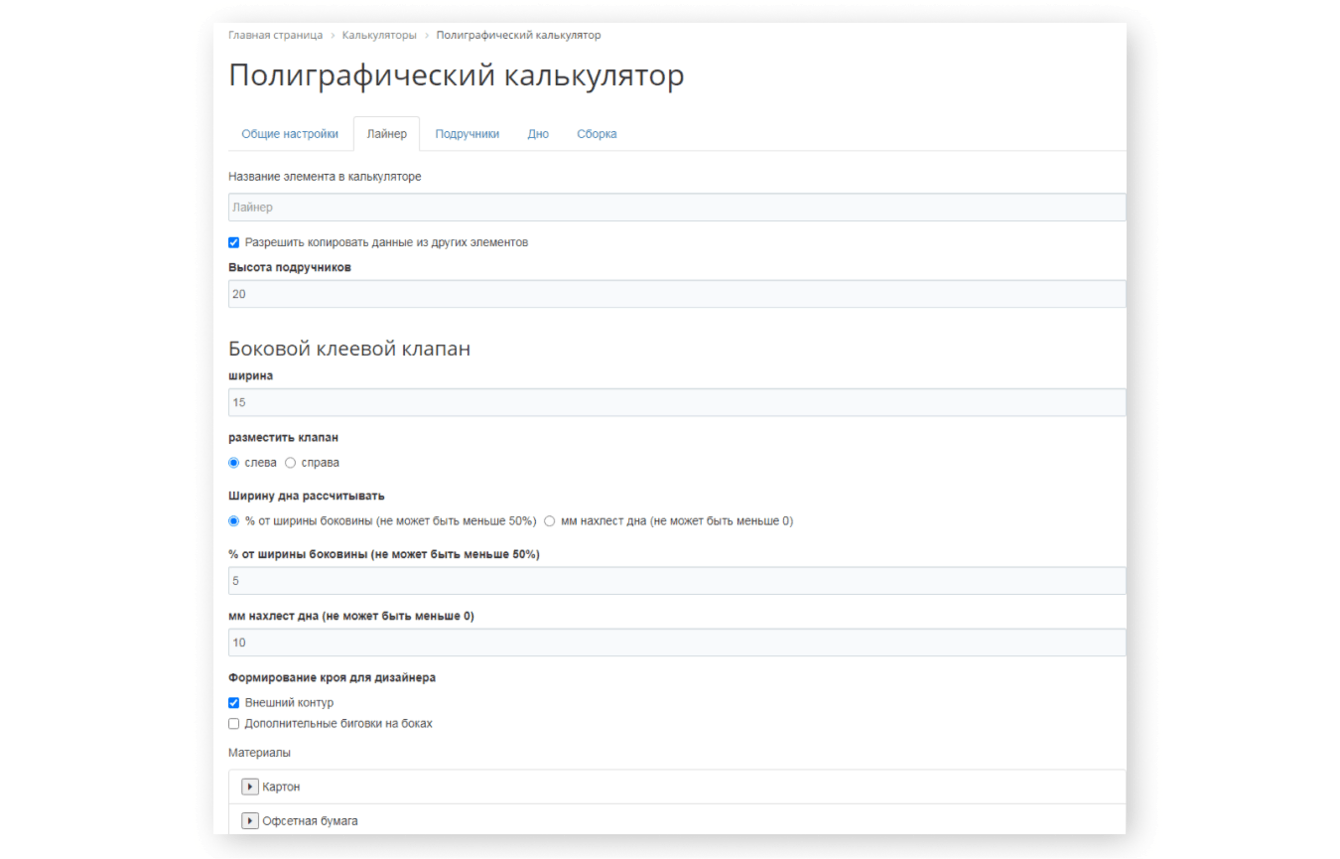Click Главная страница breadcrumb link
The image size is (1340, 859).
point(275,35)
